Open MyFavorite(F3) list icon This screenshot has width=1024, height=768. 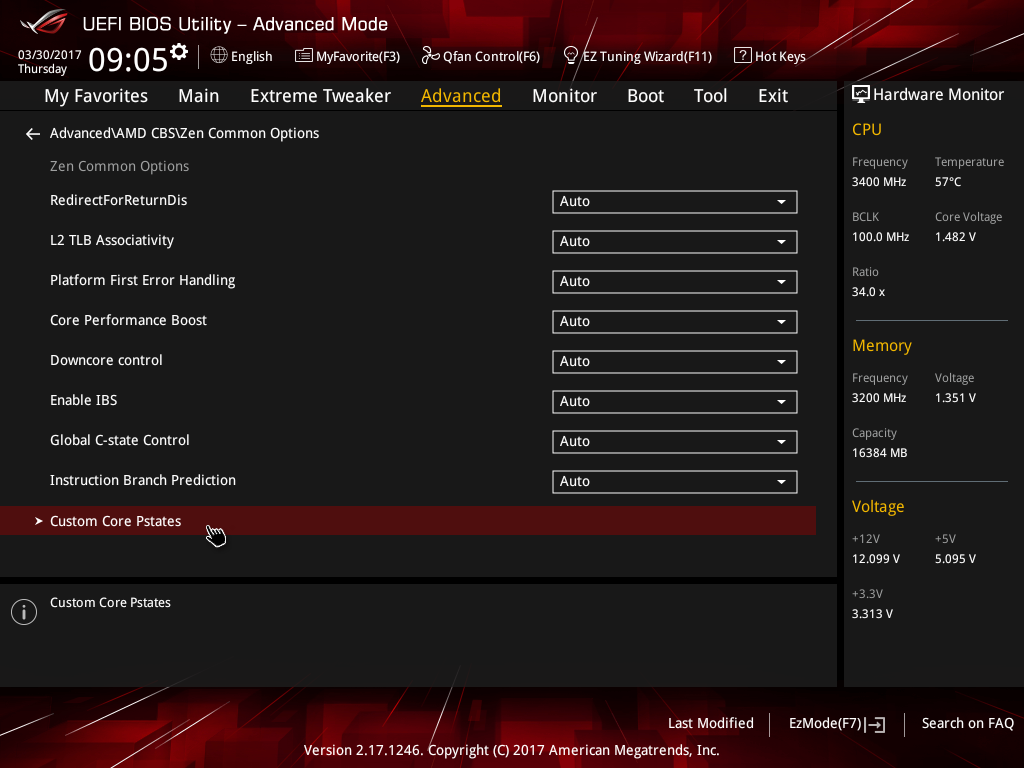pyautogui.click(x=304, y=56)
